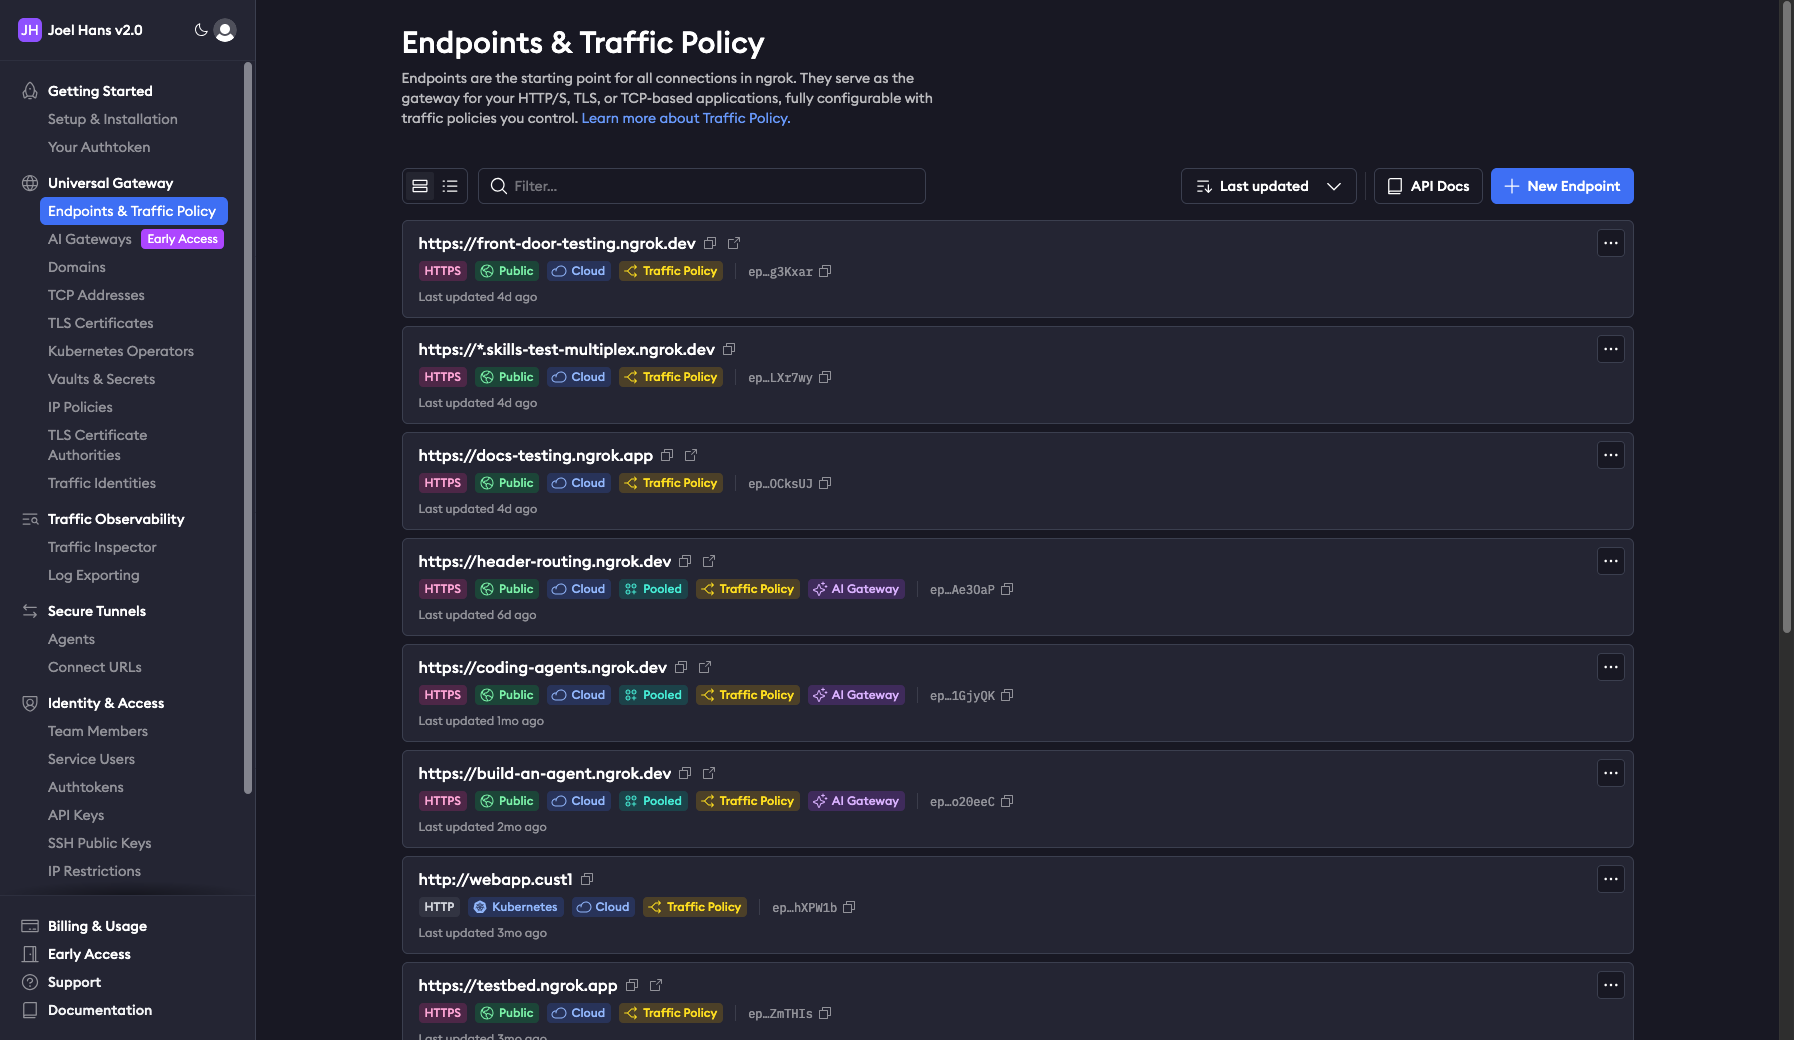Screen dimensions: 1794x1040
Task: Go to AI Gateways page
Action: [90, 239]
